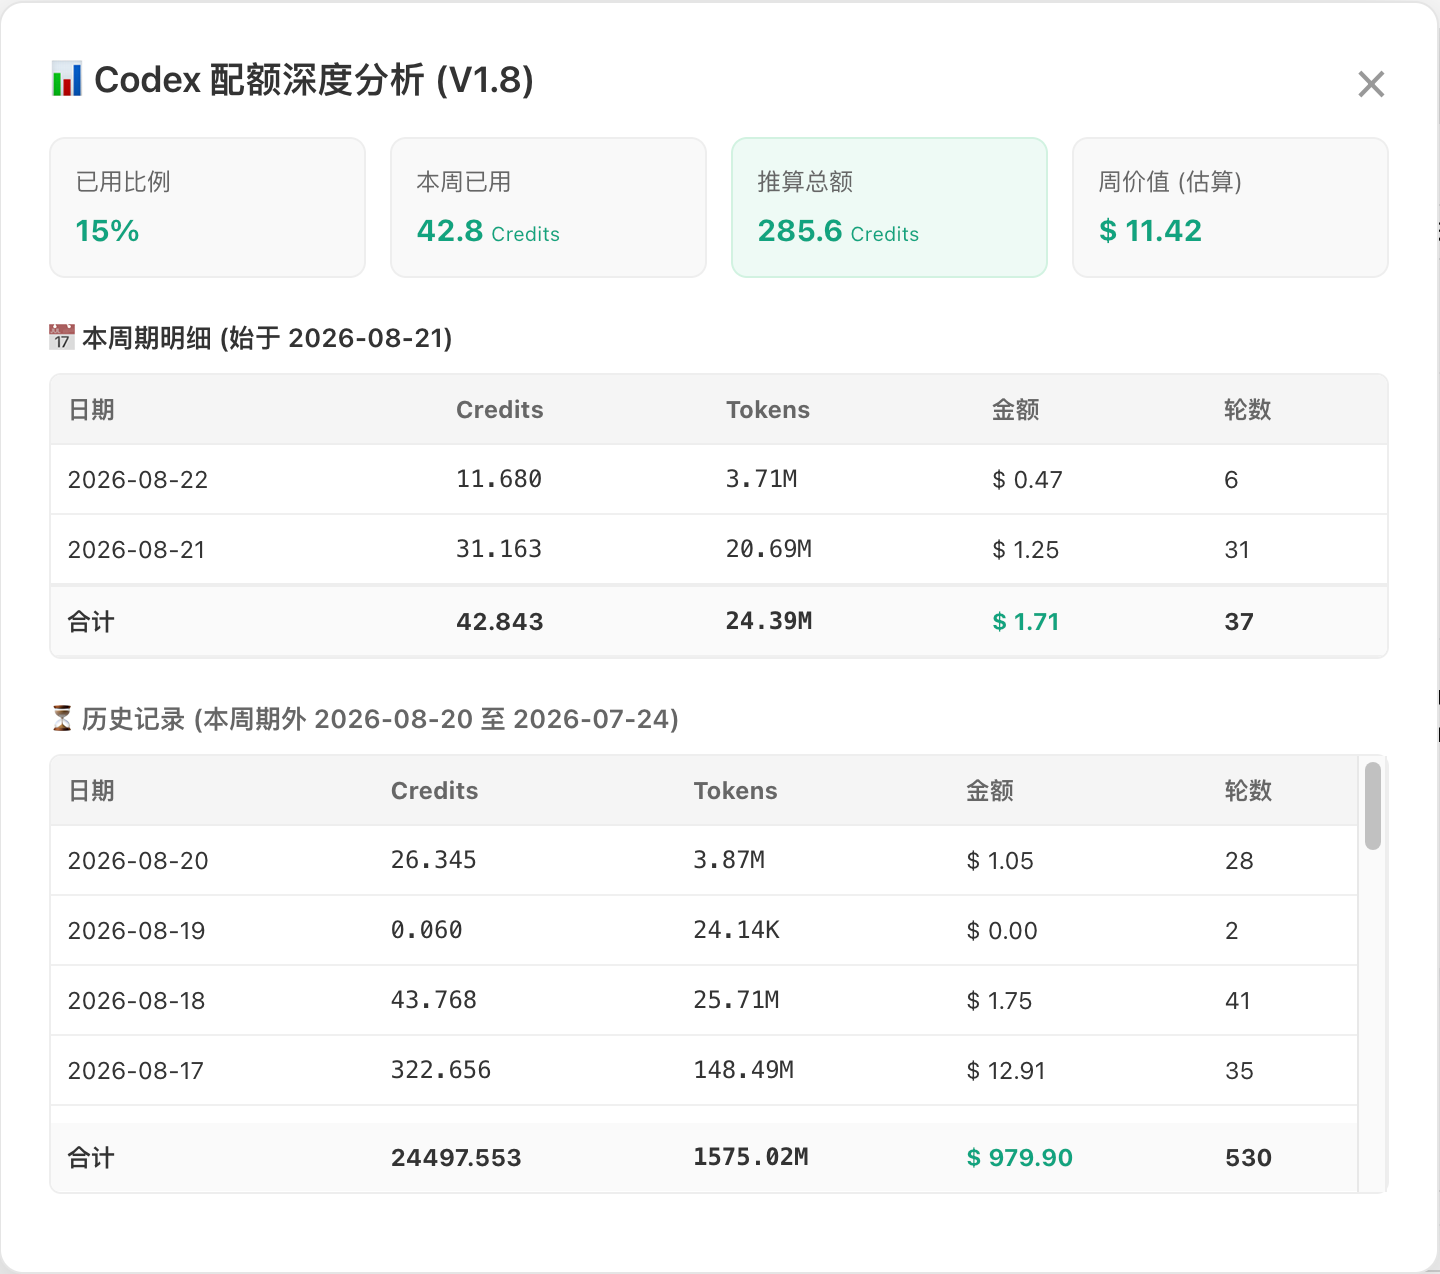Click the hourglass icon beside 历史记录
The width and height of the screenshot is (1440, 1274).
click(62, 718)
